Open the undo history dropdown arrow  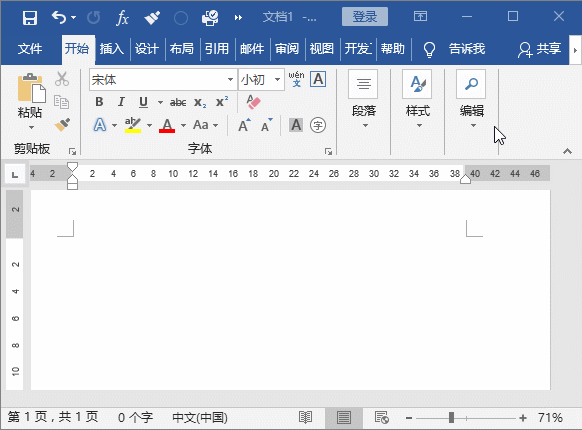click(x=73, y=17)
